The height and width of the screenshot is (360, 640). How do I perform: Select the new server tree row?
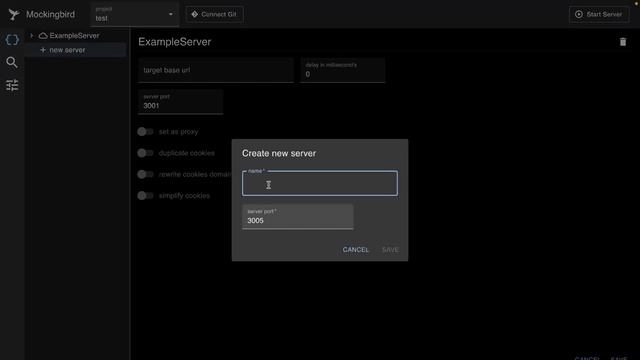76,50
